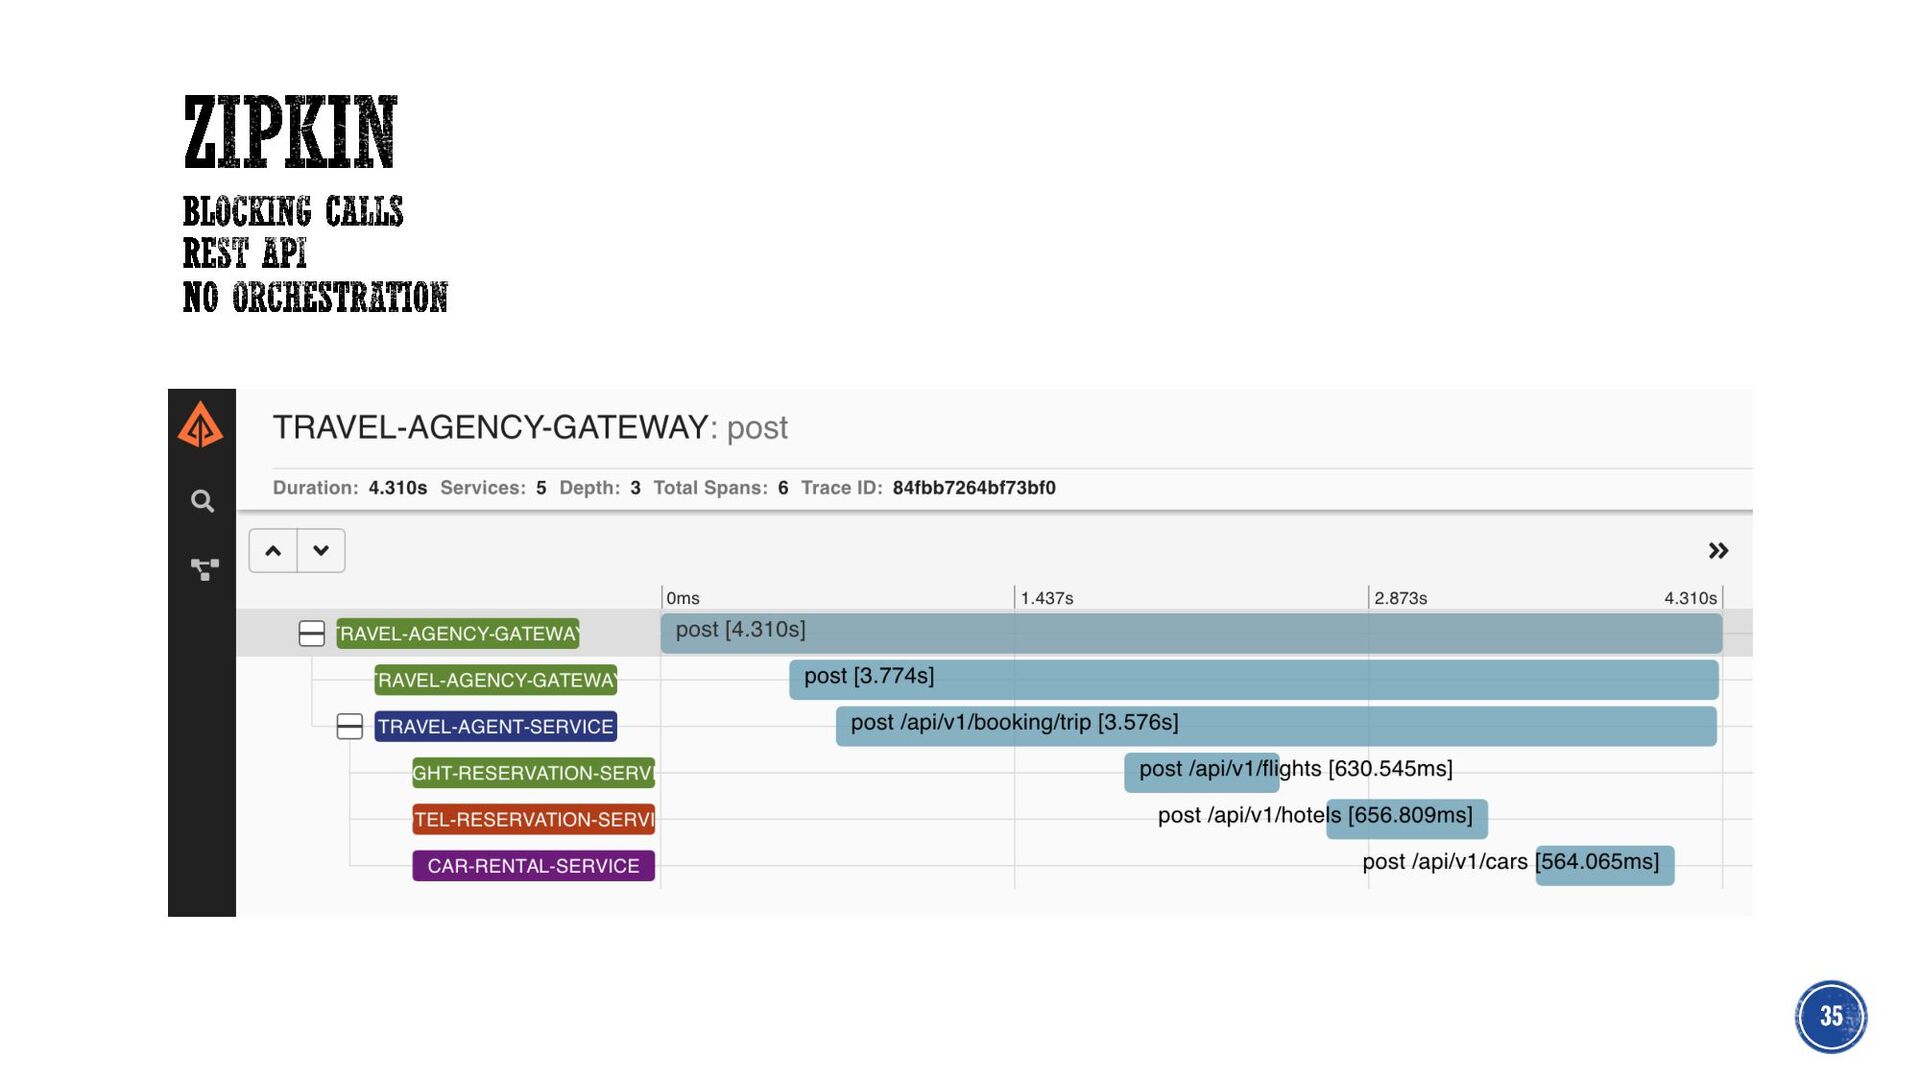
Task: Click the post [4.310s] span bar
Action: tap(1191, 633)
